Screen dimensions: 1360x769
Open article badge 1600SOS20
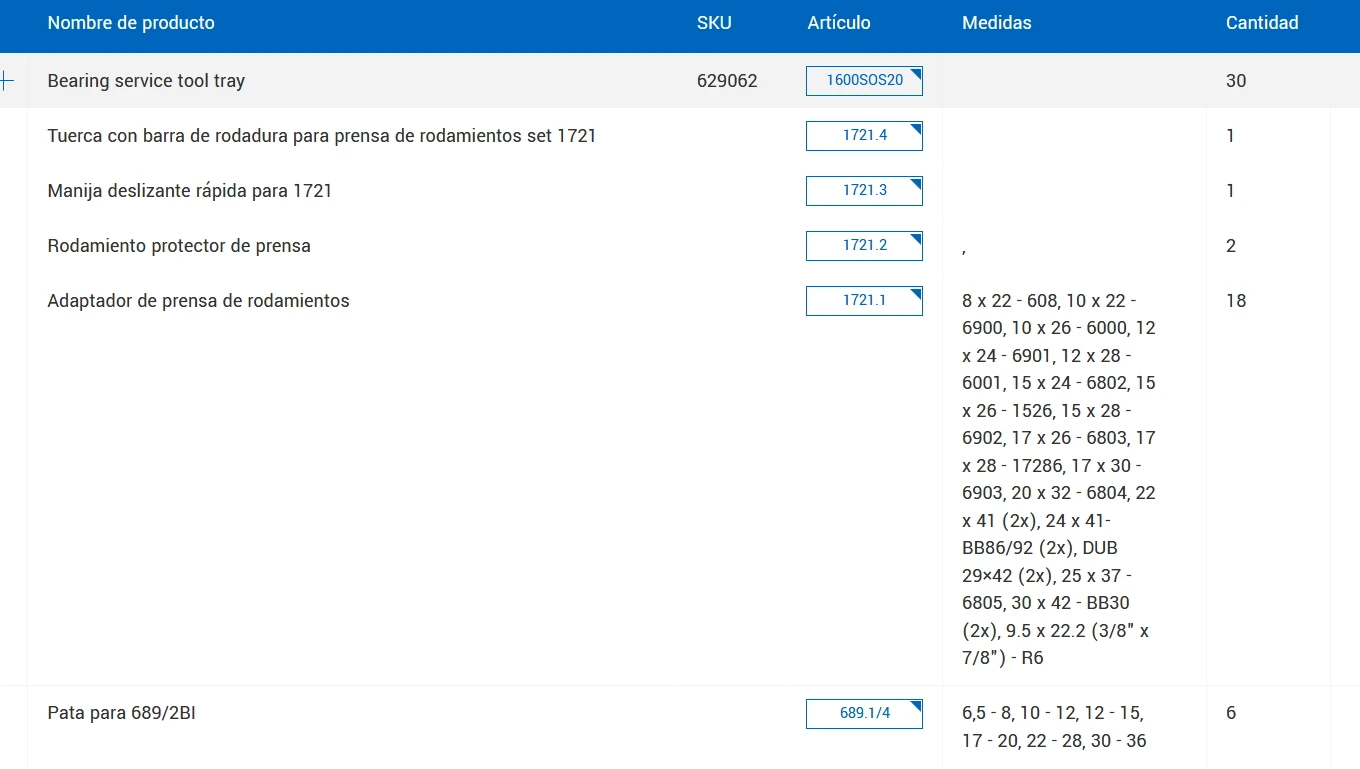click(x=864, y=81)
